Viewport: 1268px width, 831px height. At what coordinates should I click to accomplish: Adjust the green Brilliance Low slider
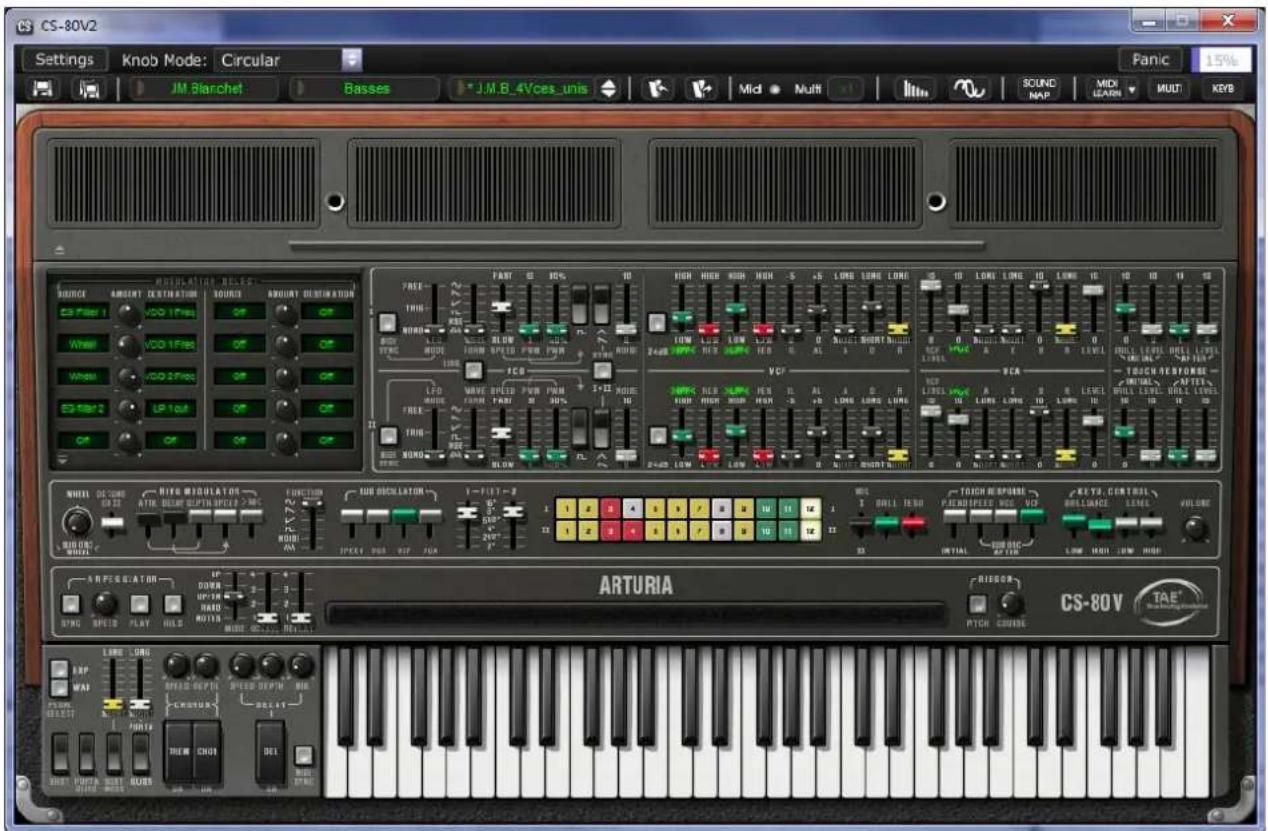pyautogui.click(x=1073, y=519)
